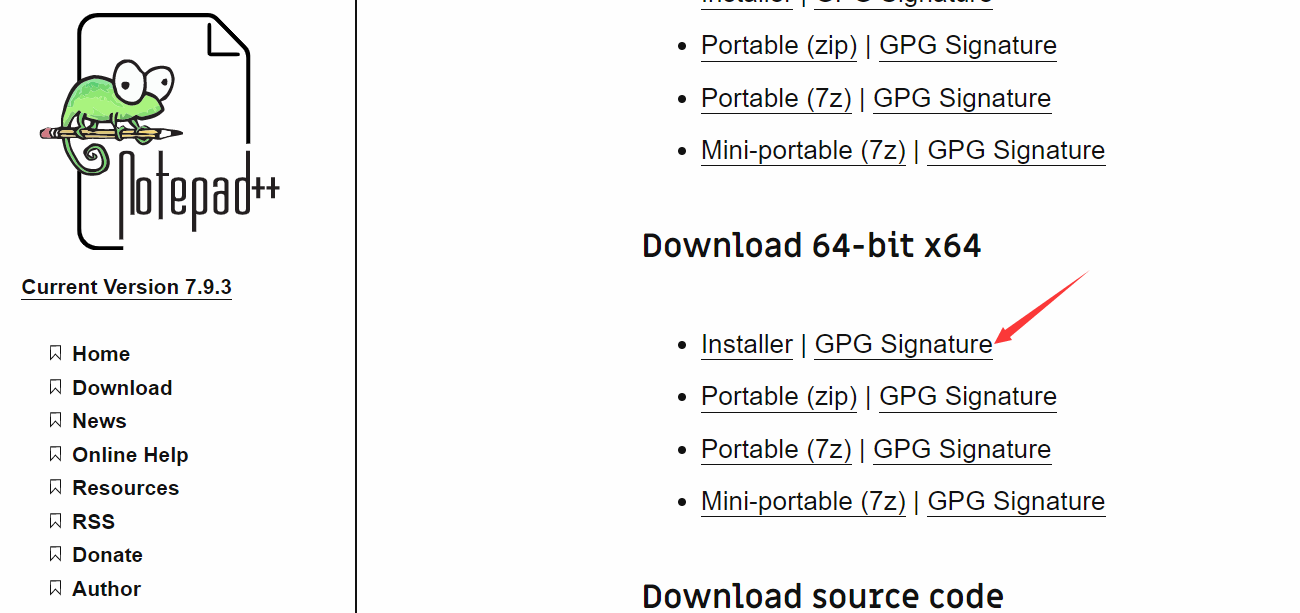This screenshot has height=613, width=1300.
Task: Open the Download menu item
Action: (x=122, y=388)
